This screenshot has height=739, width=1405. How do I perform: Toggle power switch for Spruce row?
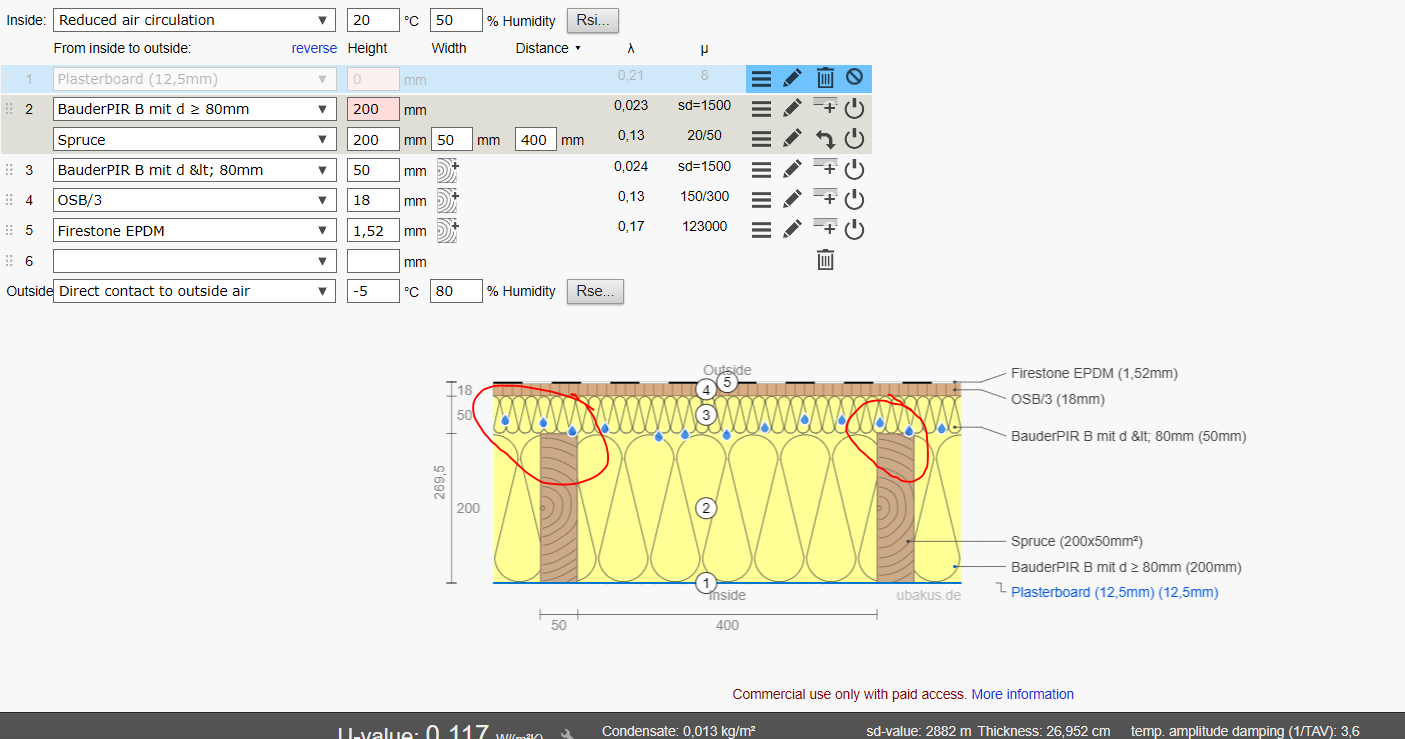point(854,140)
